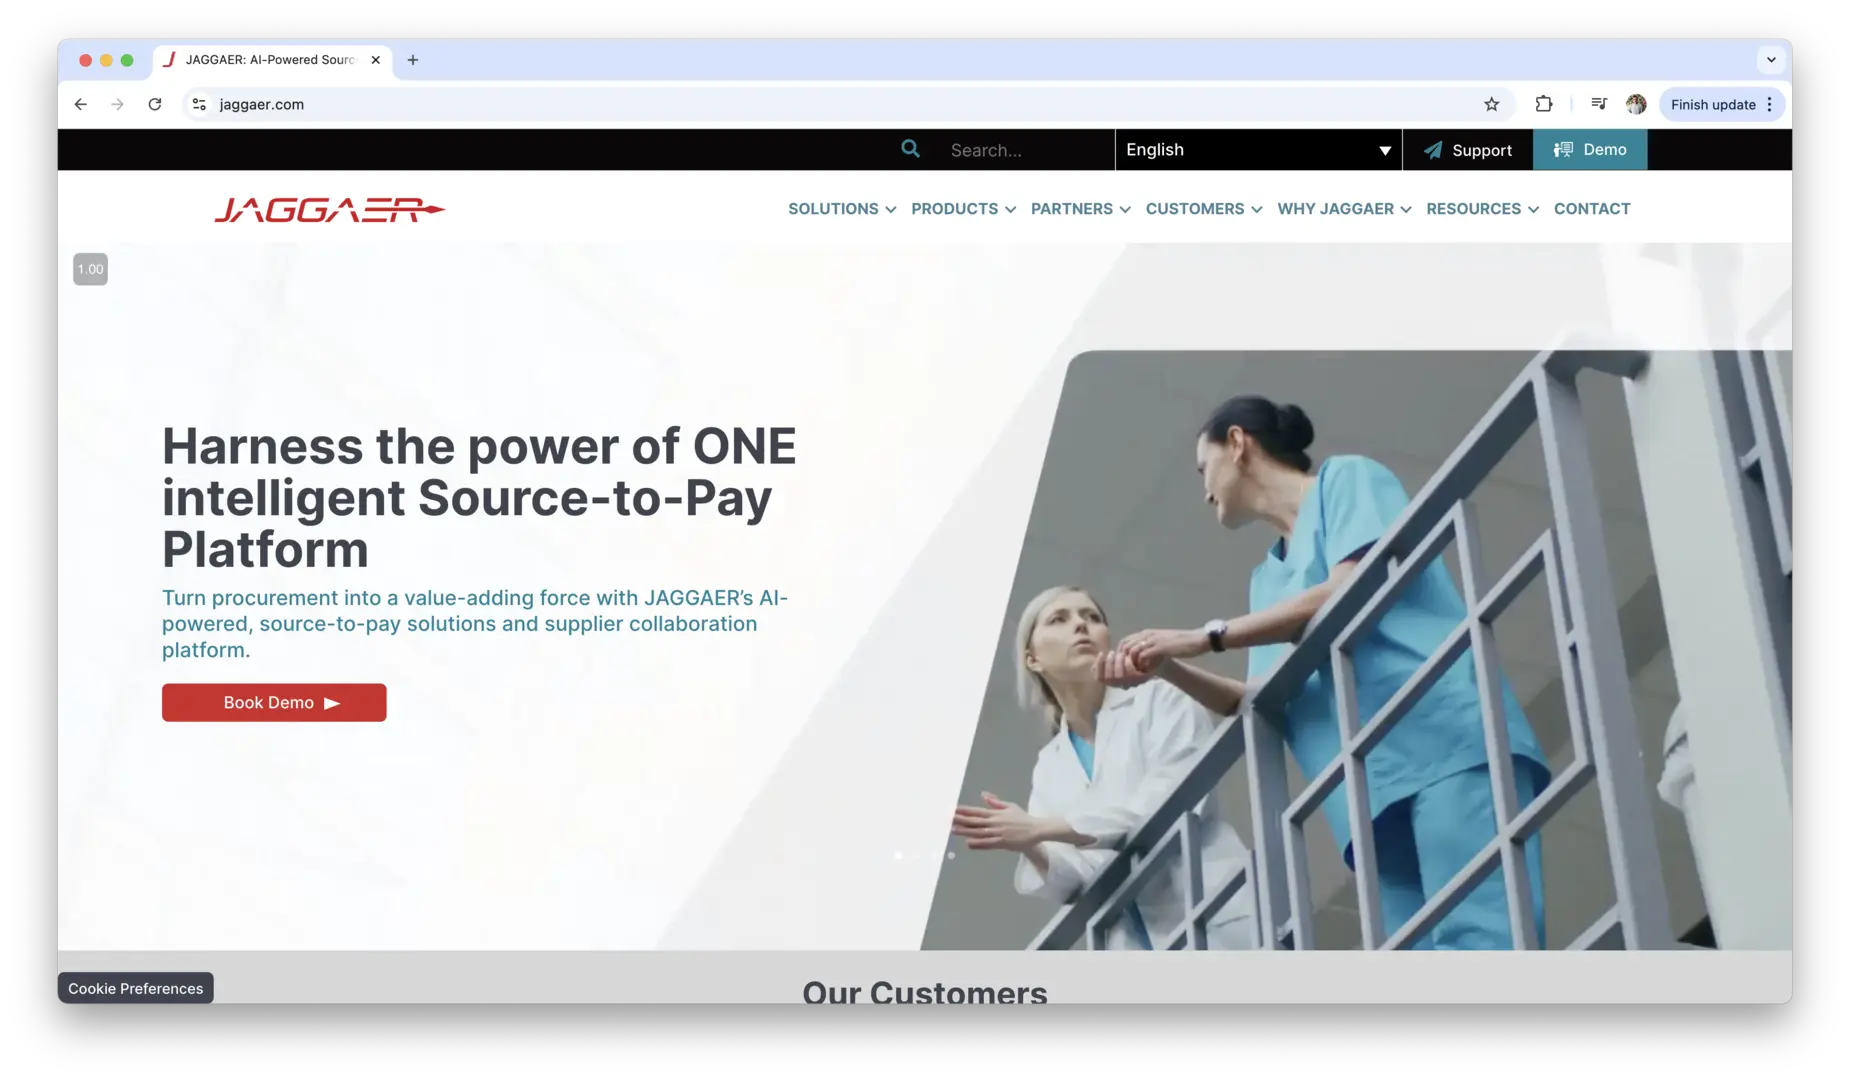Expand the Solutions menu
Viewport: 1850px width, 1080px height.
842,209
